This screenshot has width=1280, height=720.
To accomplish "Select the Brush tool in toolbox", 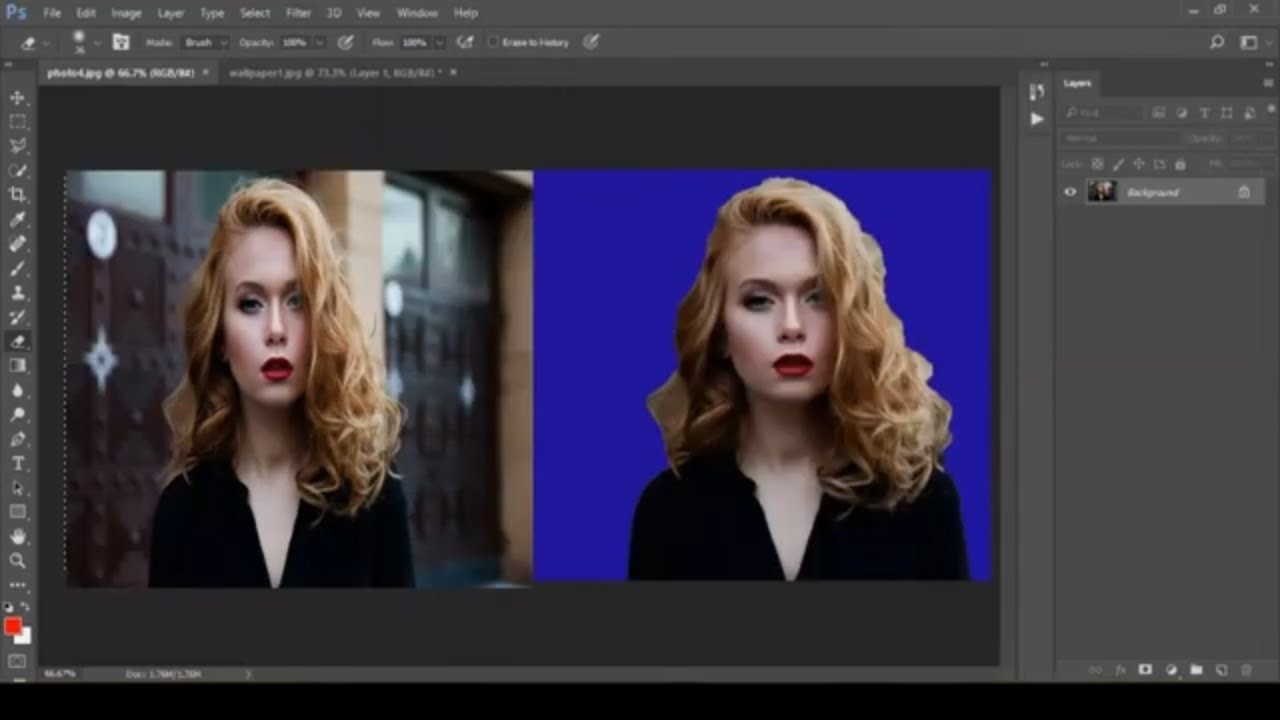I will point(17,269).
